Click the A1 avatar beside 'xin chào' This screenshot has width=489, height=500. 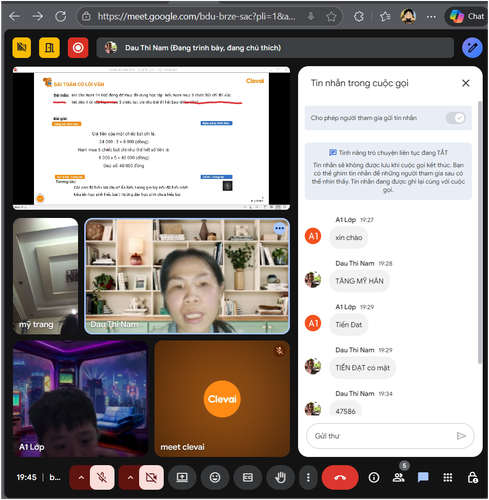(x=313, y=236)
